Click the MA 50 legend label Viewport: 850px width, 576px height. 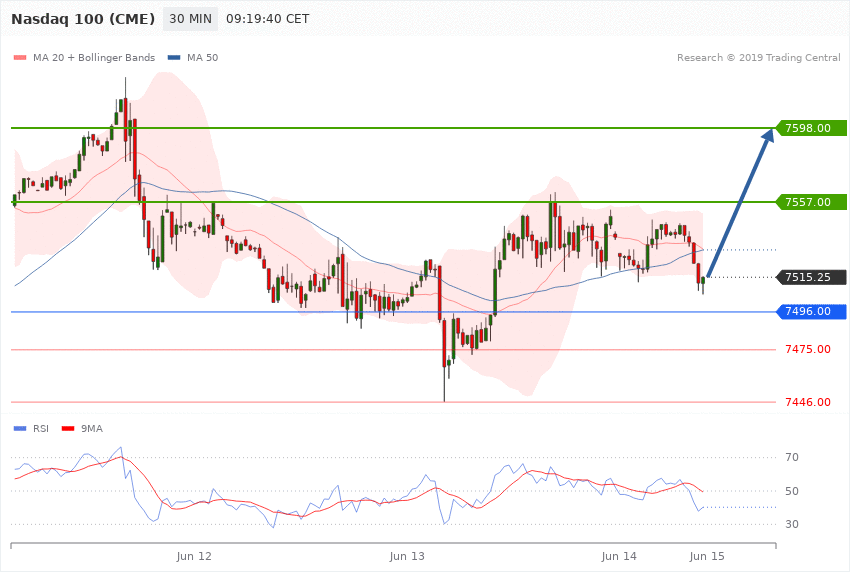point(202,57)
